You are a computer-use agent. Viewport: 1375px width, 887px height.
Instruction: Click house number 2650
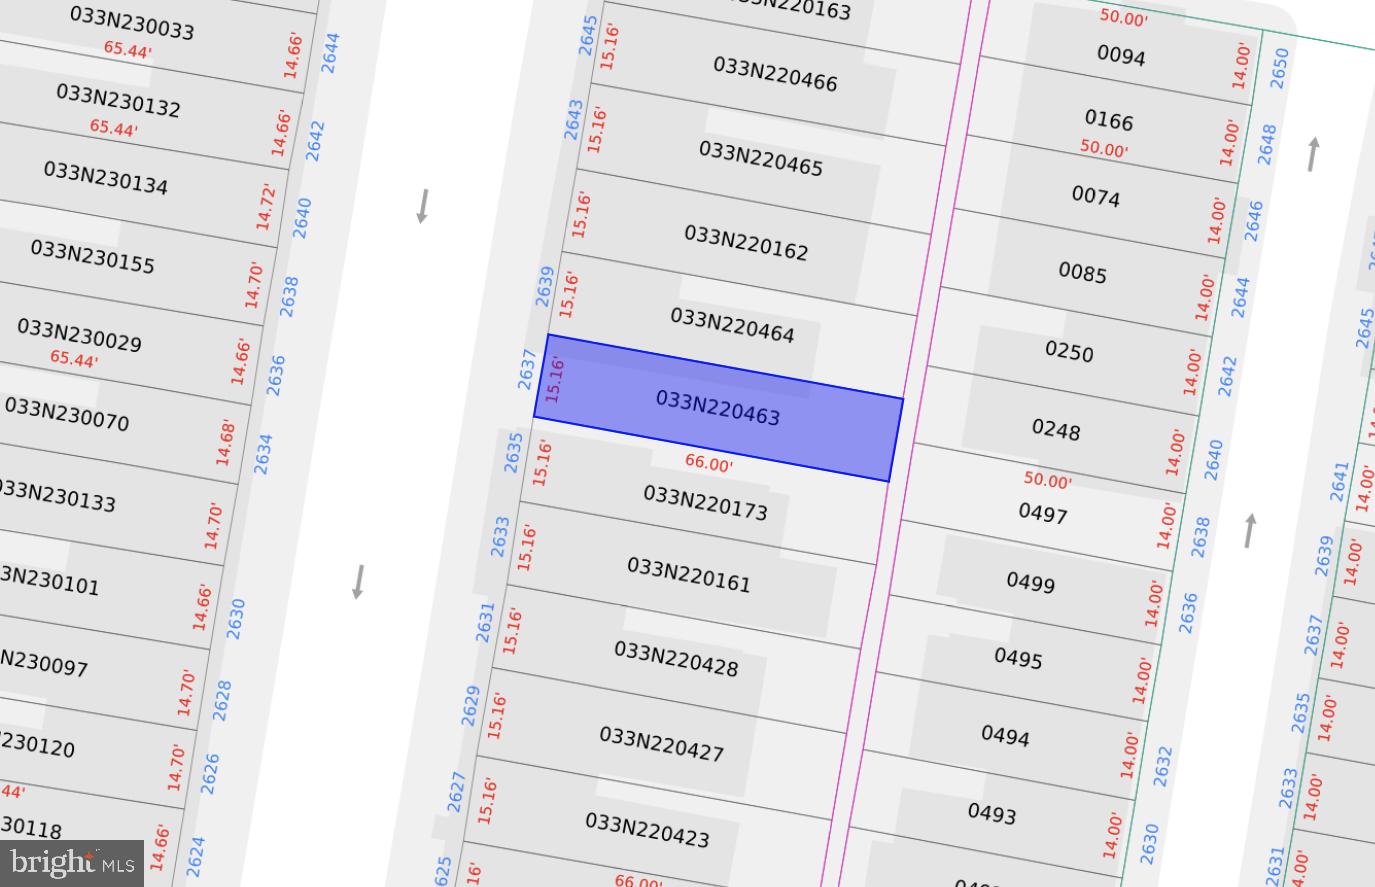click(x=1279, y=68)
